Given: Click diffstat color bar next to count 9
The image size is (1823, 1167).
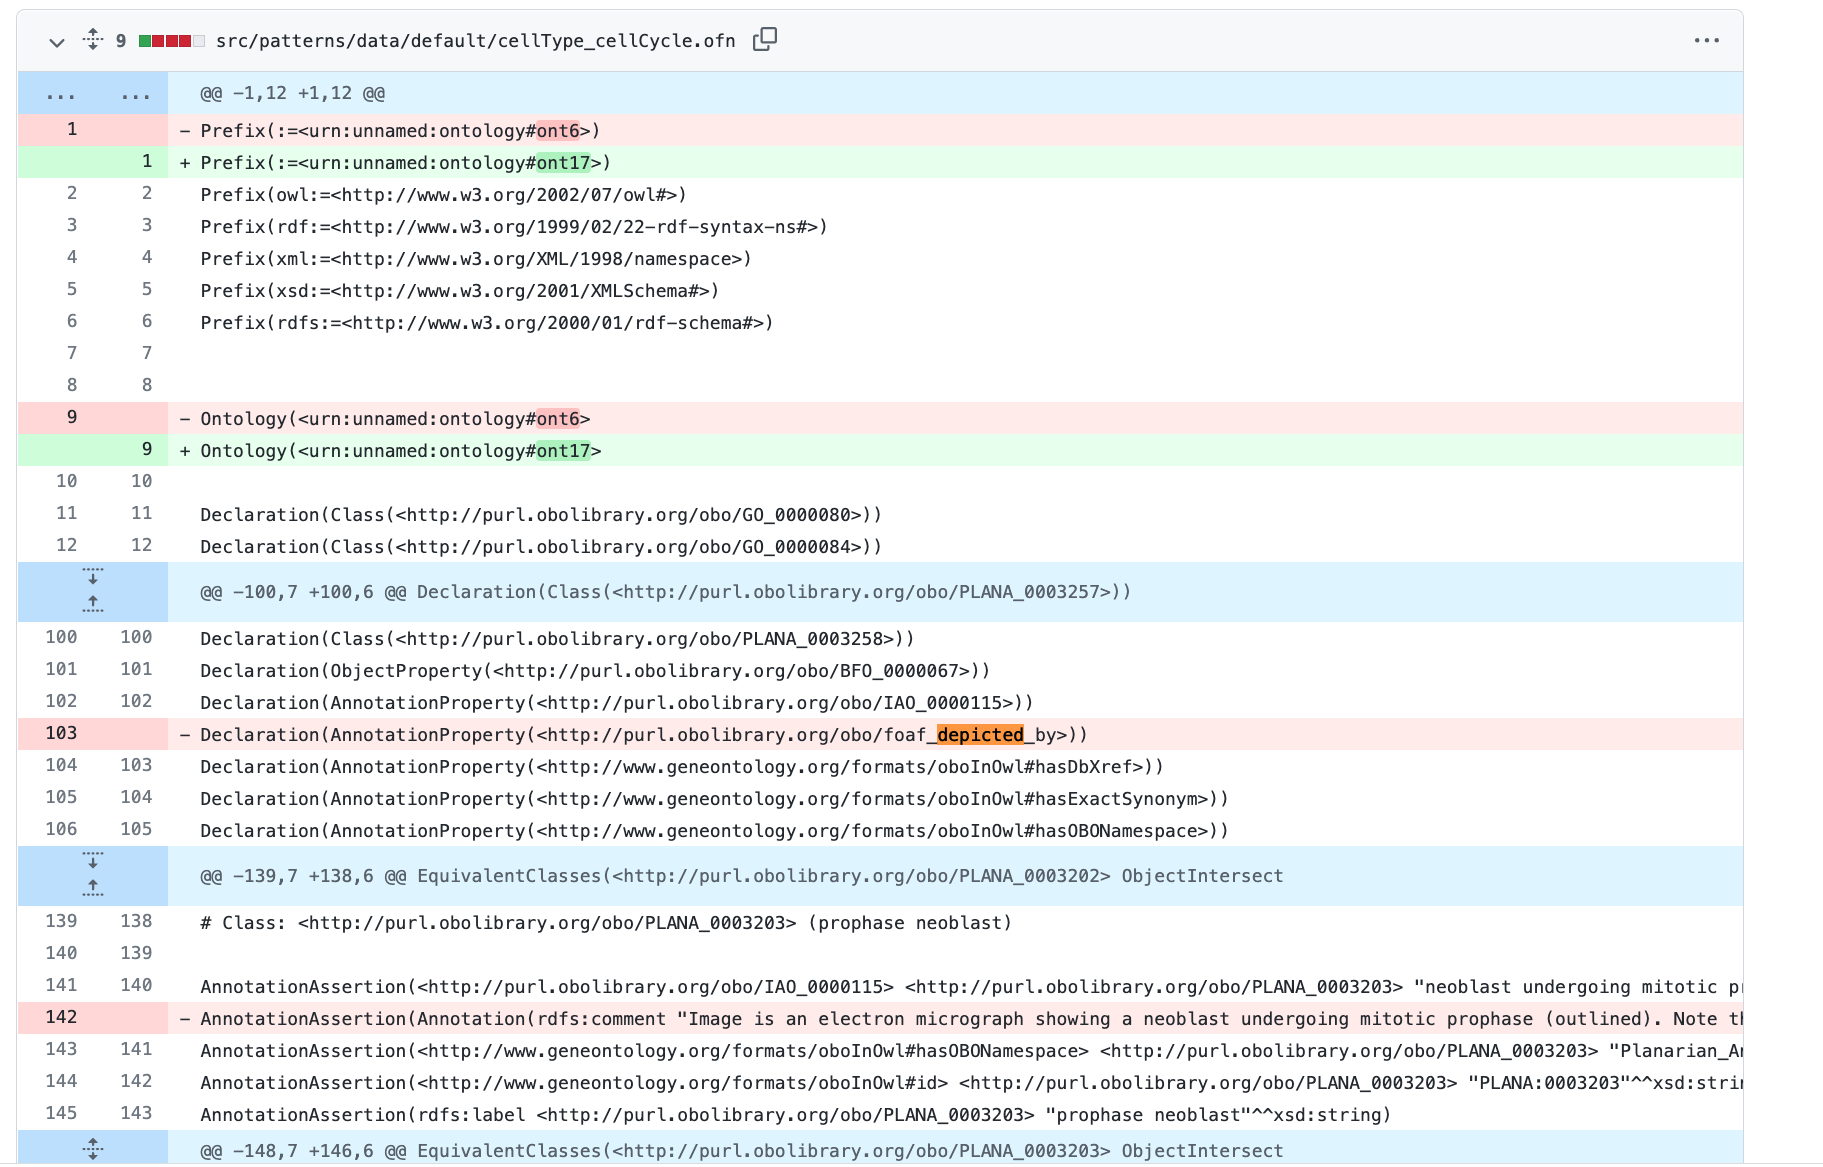Looking at the screenshot, I should 172,41.
